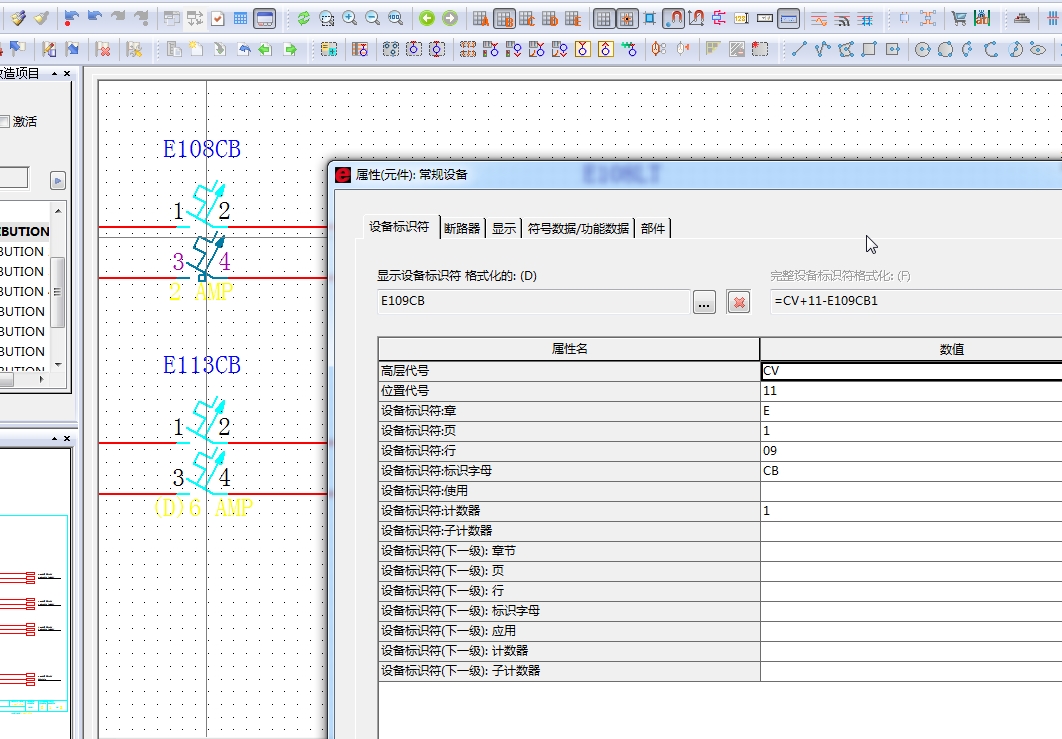Open the browse button next to E109CB
The image size is (1062, 739).
coord(704,302)
